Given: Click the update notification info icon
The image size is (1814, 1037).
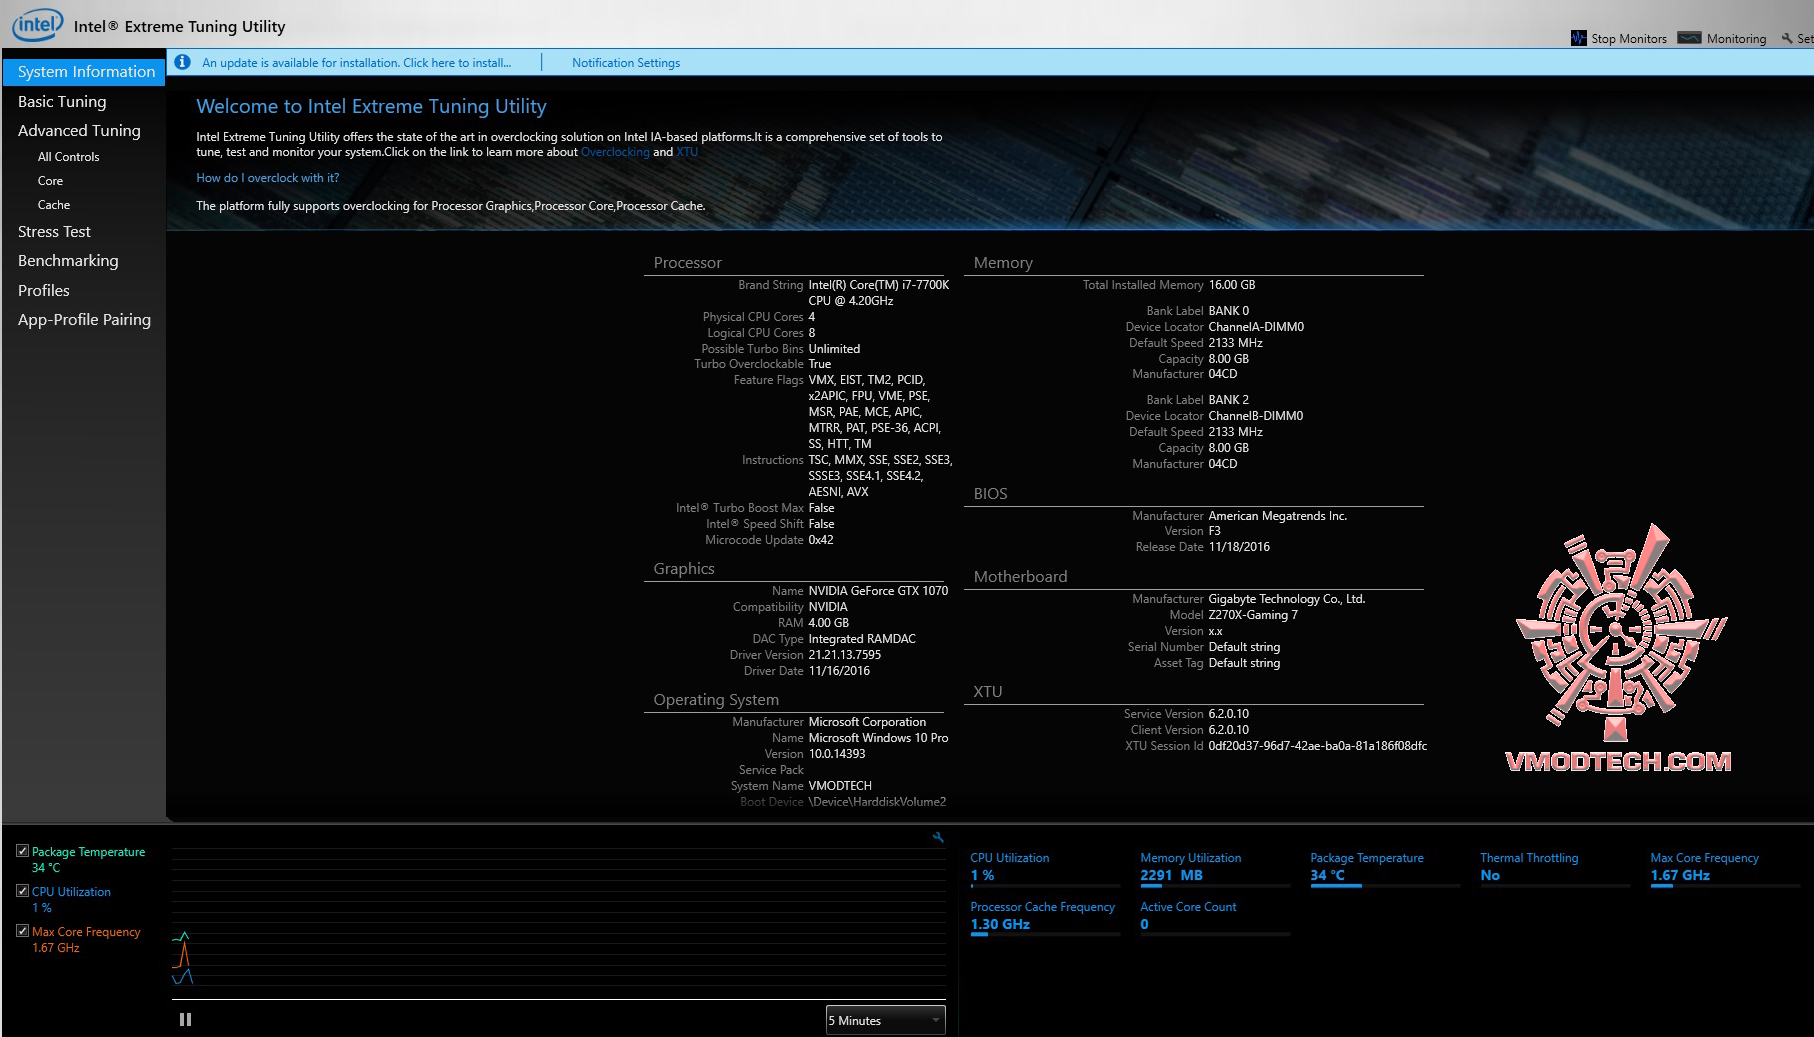Looking at the screenshot, I should 182,62.
